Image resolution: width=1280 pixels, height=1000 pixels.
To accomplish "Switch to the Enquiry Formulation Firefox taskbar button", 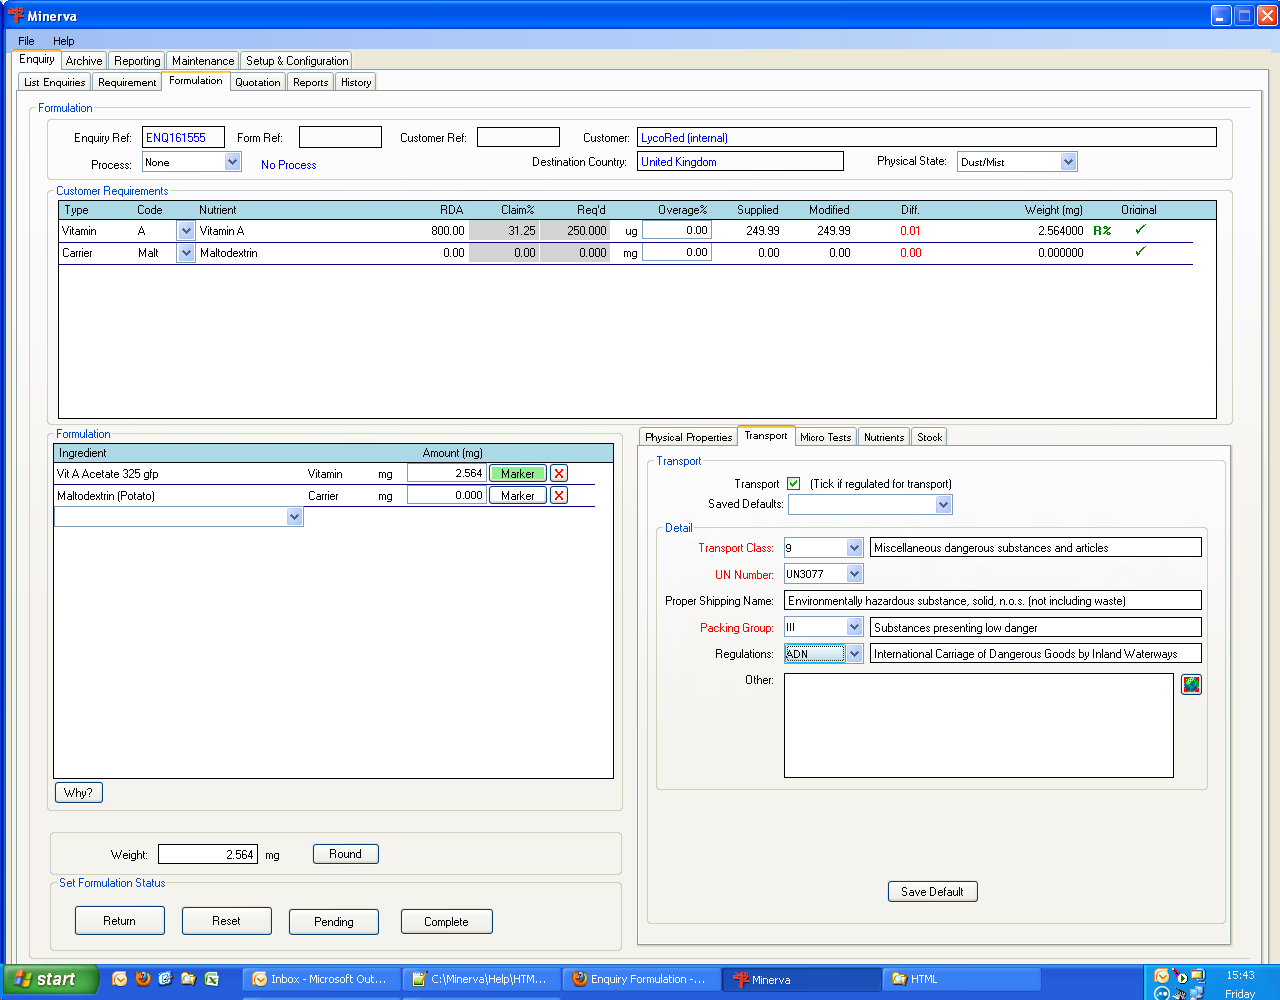I will point(642,979).
